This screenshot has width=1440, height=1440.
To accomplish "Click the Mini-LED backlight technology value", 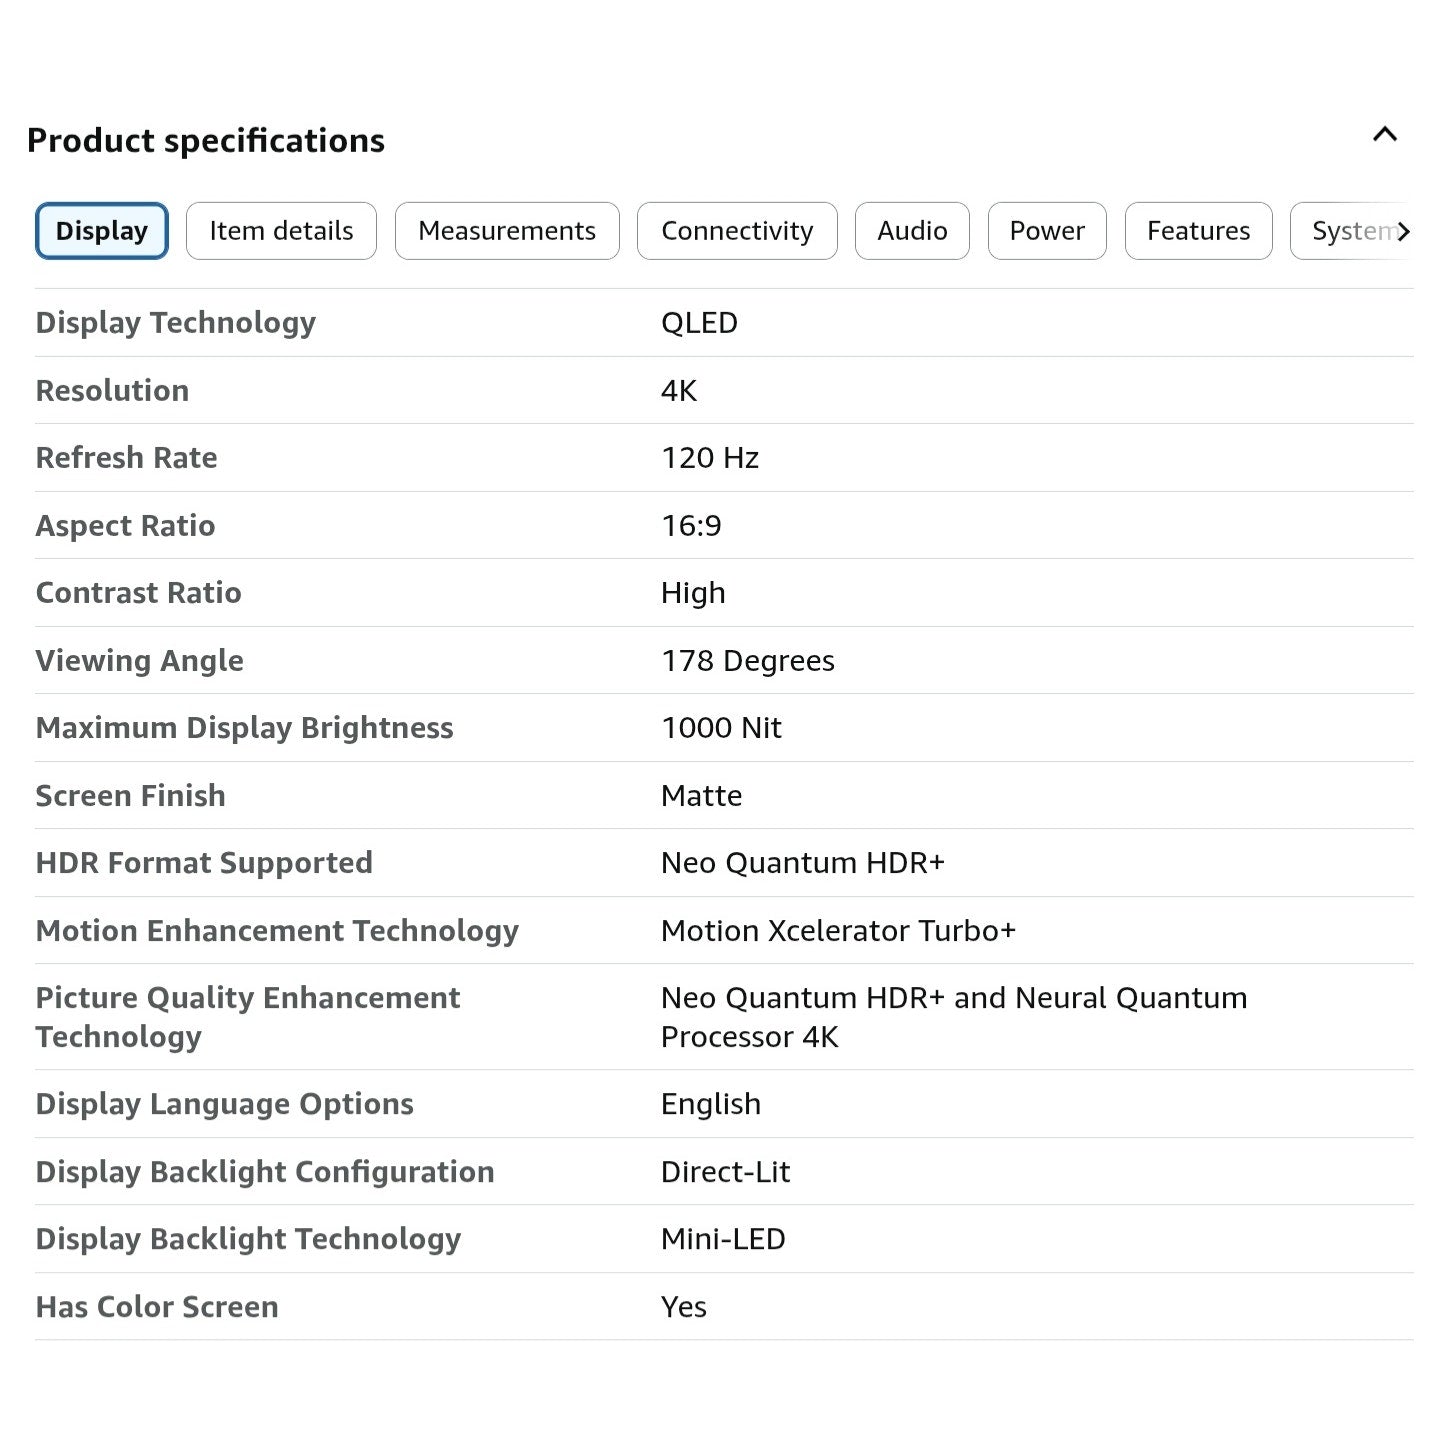I will [723, 1239].
